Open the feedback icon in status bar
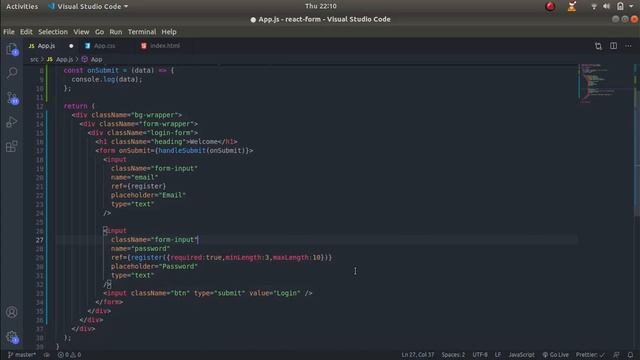640x360 pixels. coord(616,355)
